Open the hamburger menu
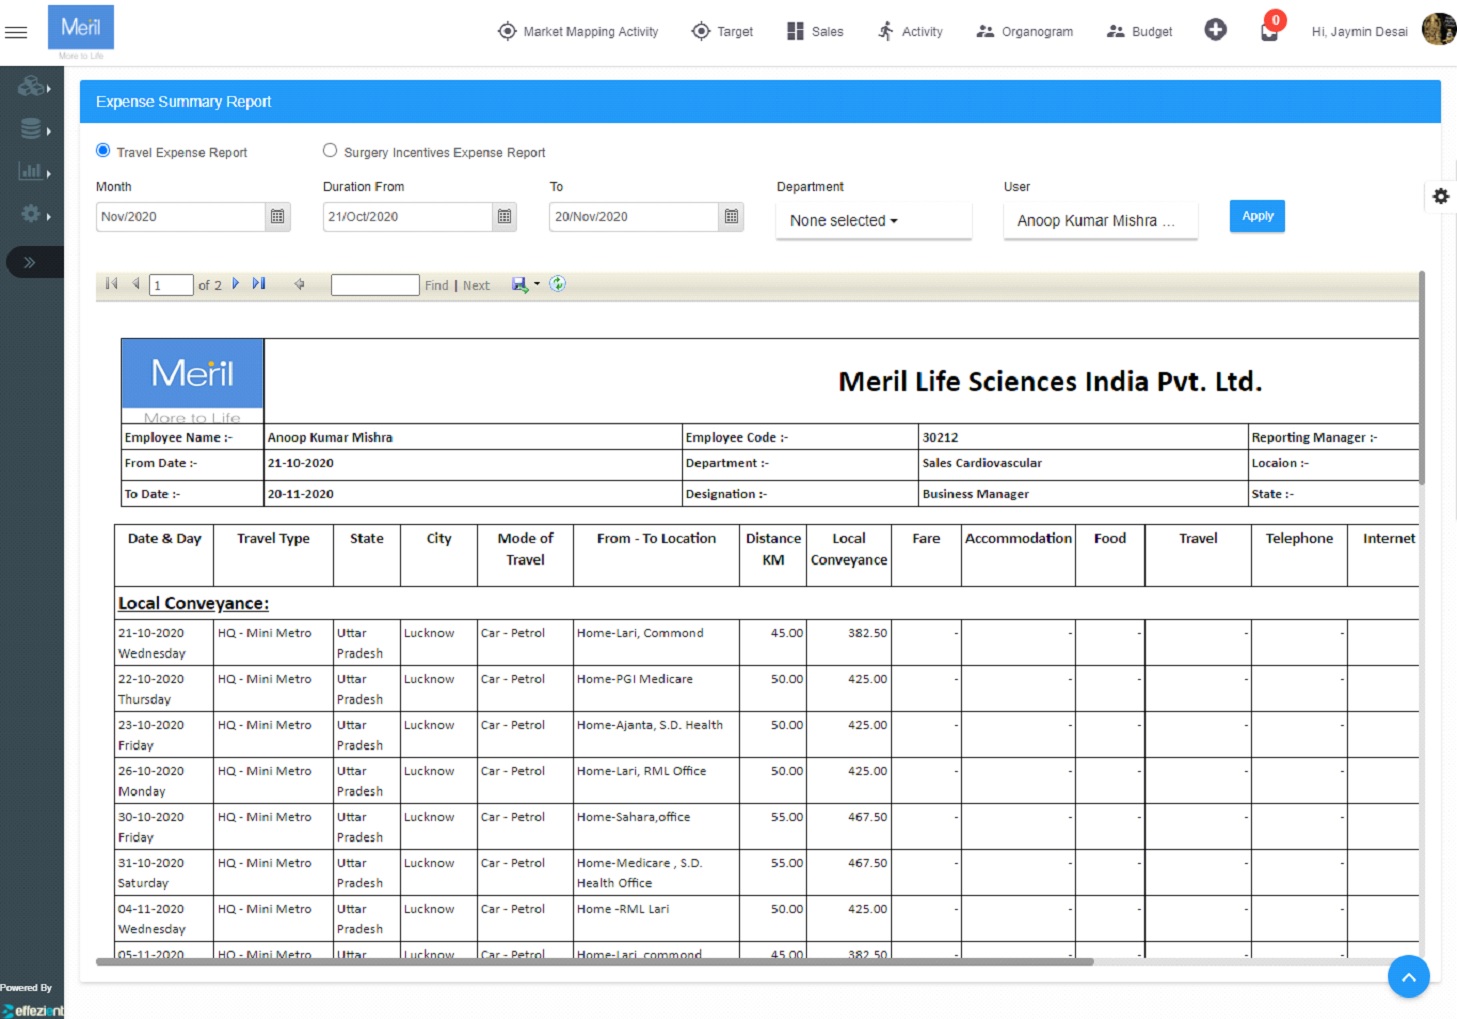Viewport: 1457px width, 1019px height. (16, 32)
